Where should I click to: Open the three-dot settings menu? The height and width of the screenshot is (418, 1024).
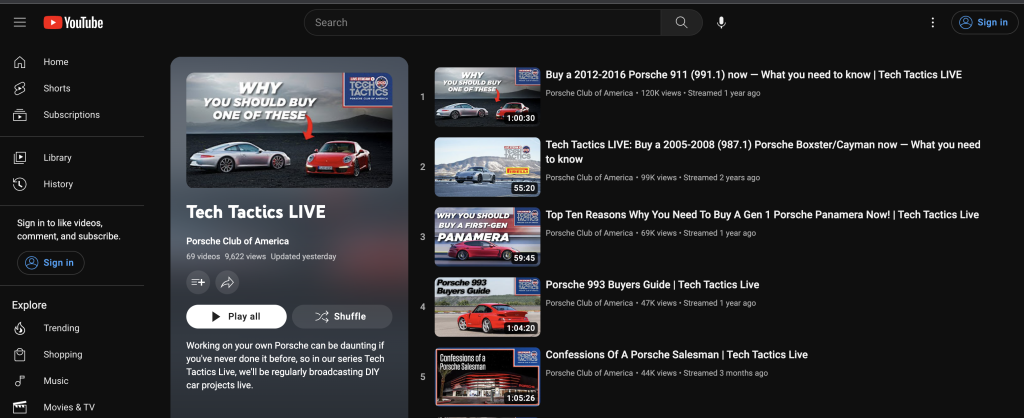[933, 22]
